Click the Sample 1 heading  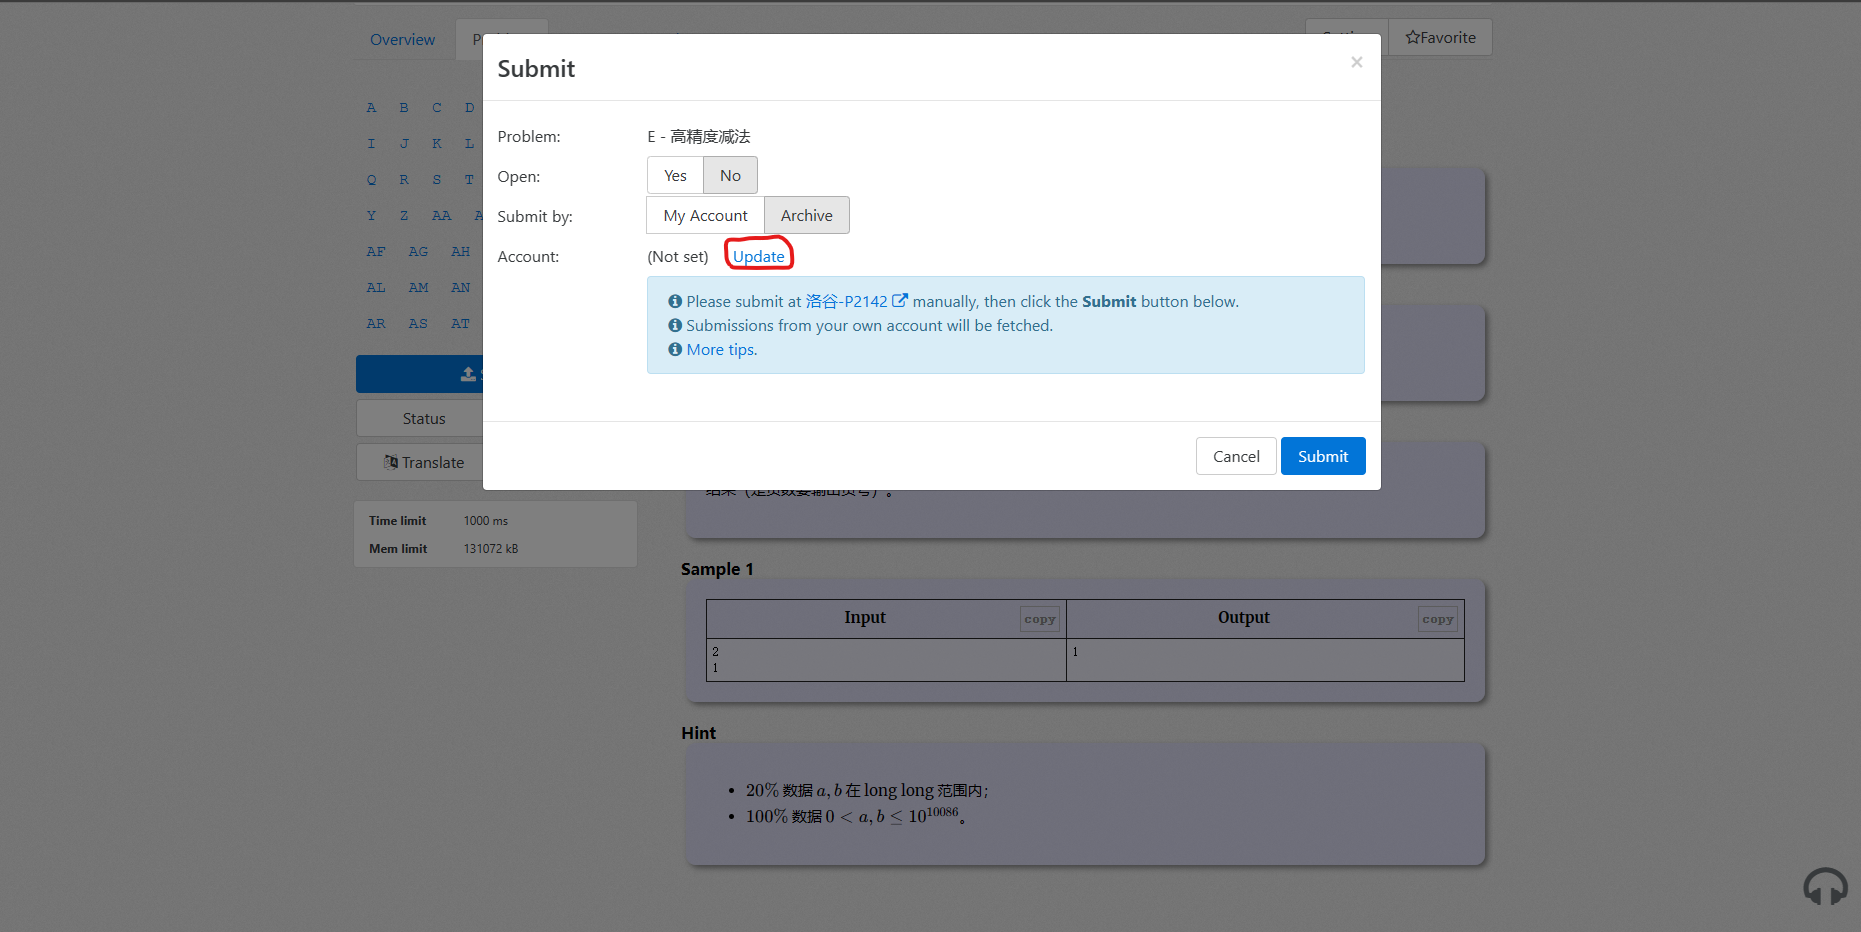(x=717, y=569)
